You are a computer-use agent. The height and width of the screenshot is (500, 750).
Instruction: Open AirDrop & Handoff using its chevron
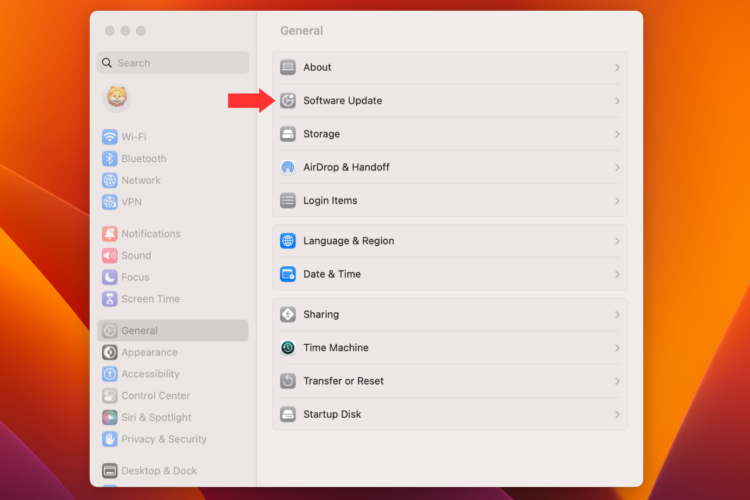tap(617, 167)
